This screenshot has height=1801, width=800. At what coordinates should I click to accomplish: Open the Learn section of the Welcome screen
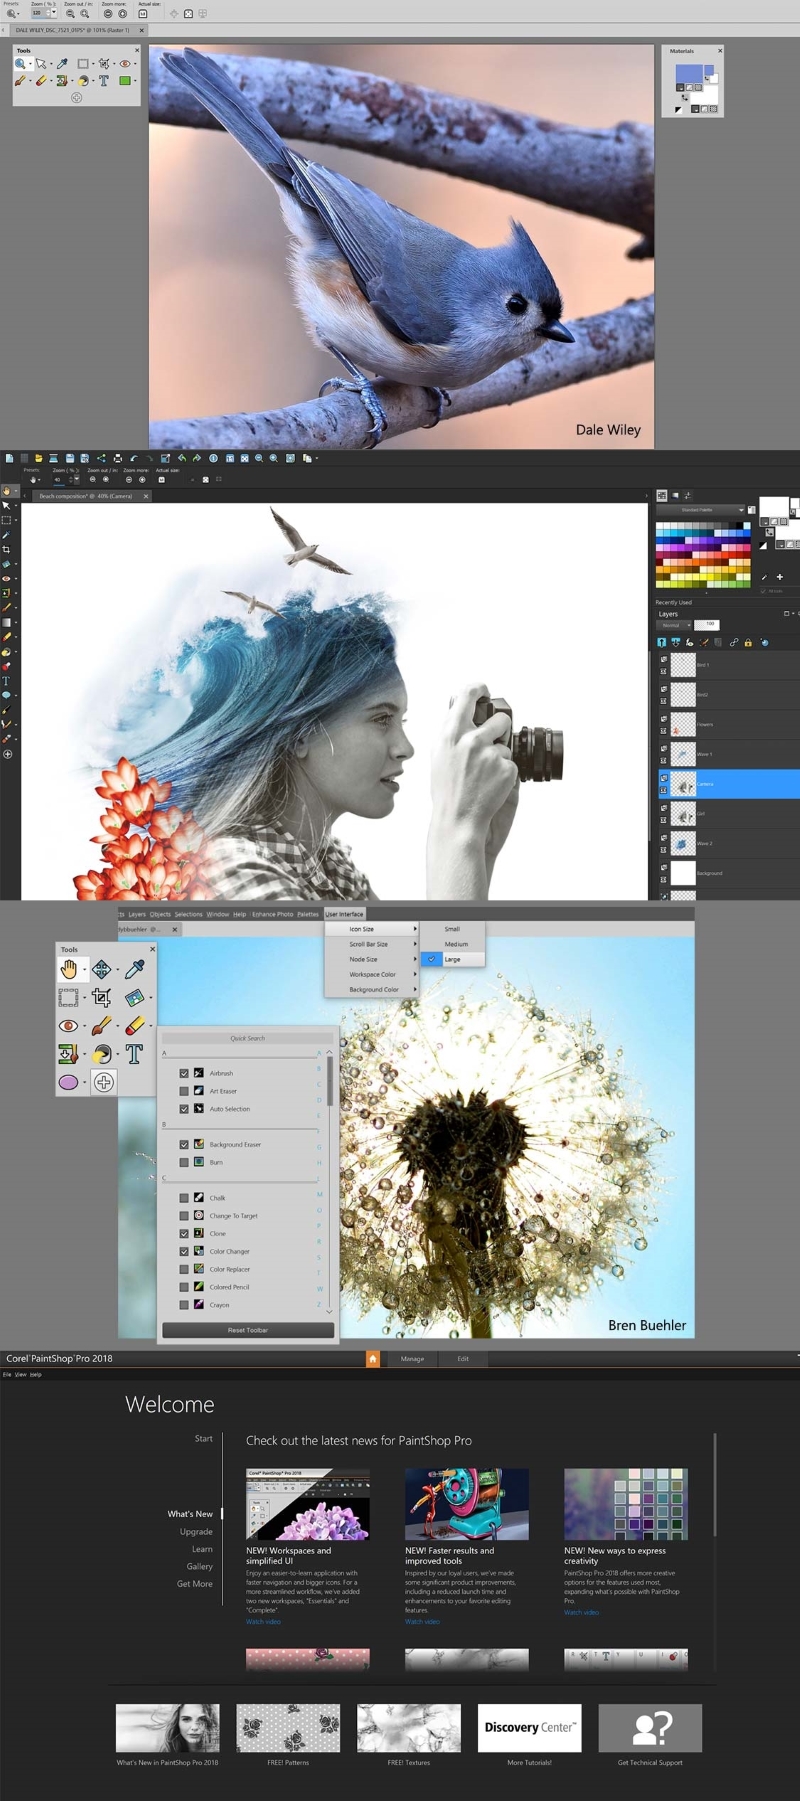click(202, 1549)
